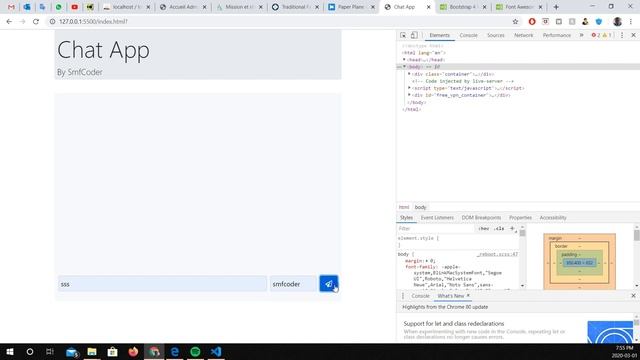
Task: Select the DevTools inspect element picker icon
Action: tap(403, 36)
